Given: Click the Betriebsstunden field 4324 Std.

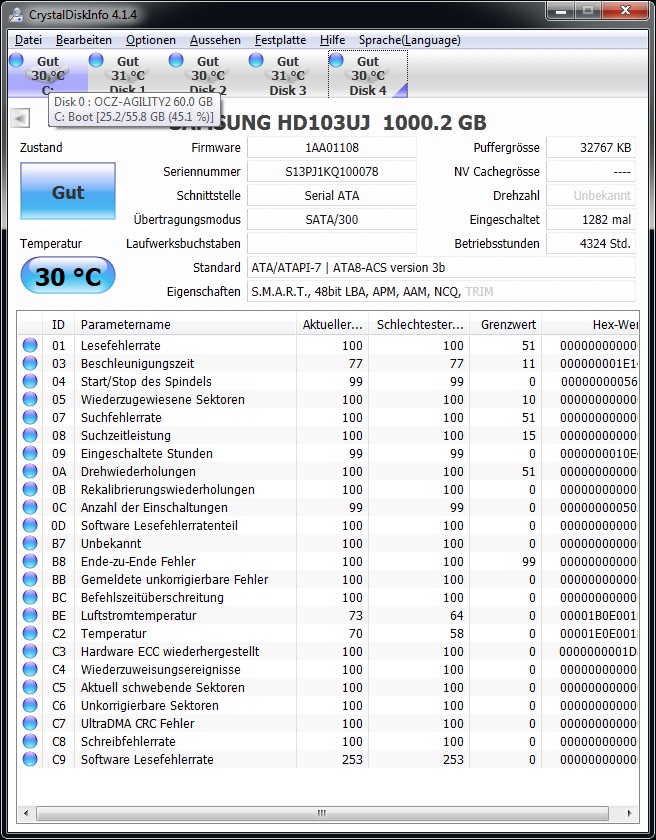Looking at the screenshot, I should pos(591,243).
